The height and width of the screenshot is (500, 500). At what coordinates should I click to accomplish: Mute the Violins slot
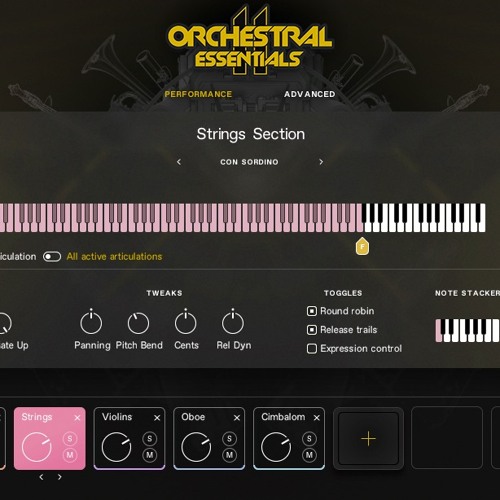click(x=150, y=455)
